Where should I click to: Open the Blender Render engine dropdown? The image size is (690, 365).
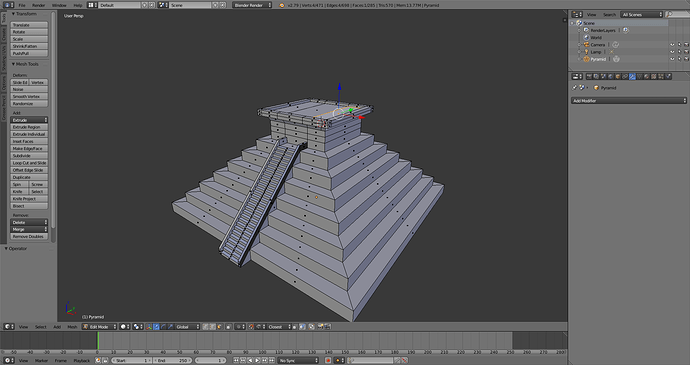click(252, 5)
